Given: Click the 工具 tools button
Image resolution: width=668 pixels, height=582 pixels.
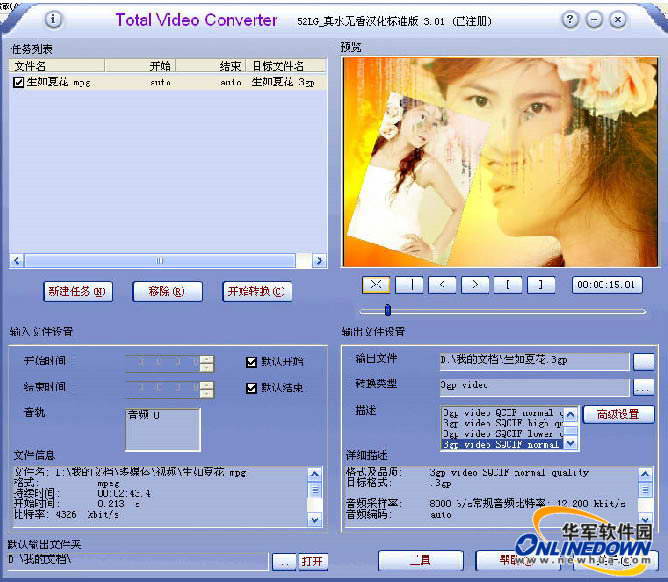Looking at the screenshot, I should click(421, 560).
